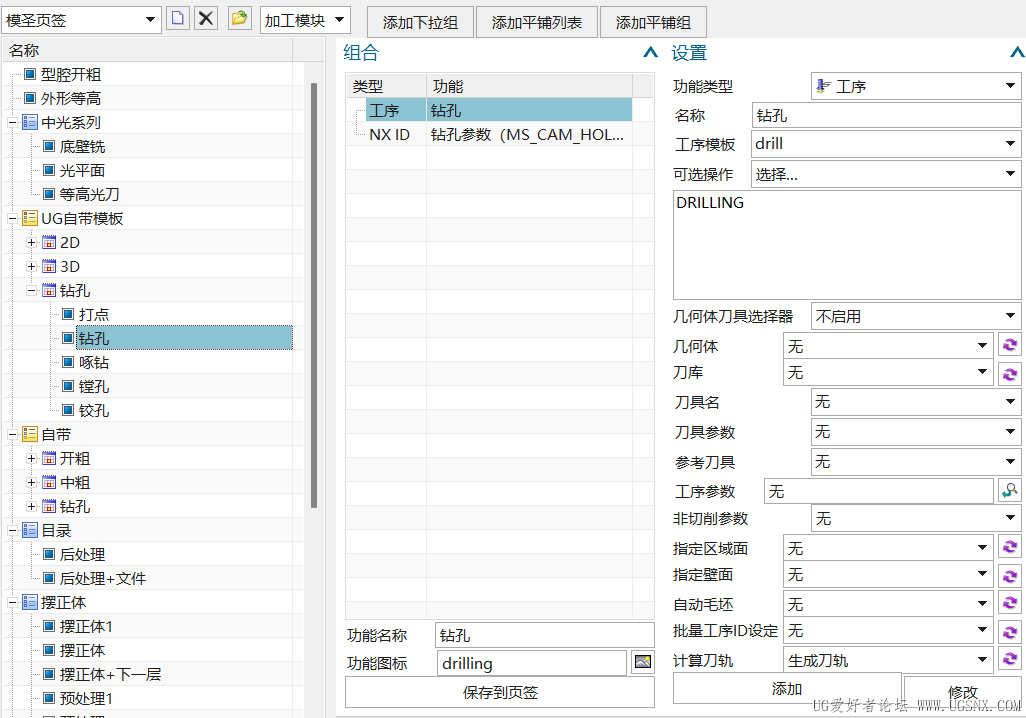Click the 功能名称 input field
Image resolution: width=1026 pixels, height=718 pixels.
544,634
